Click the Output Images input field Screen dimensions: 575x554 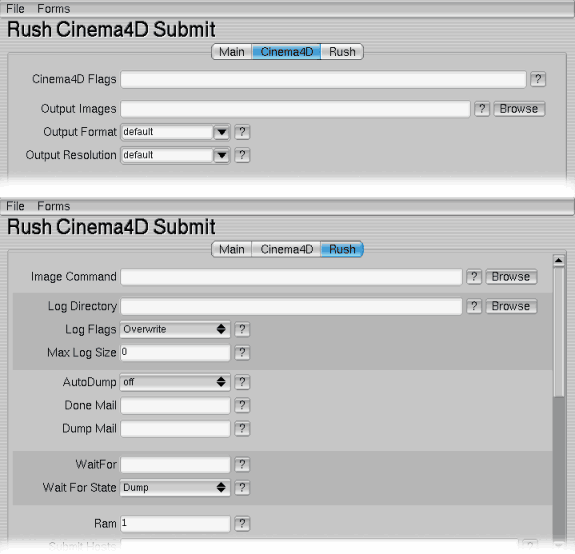295,109
